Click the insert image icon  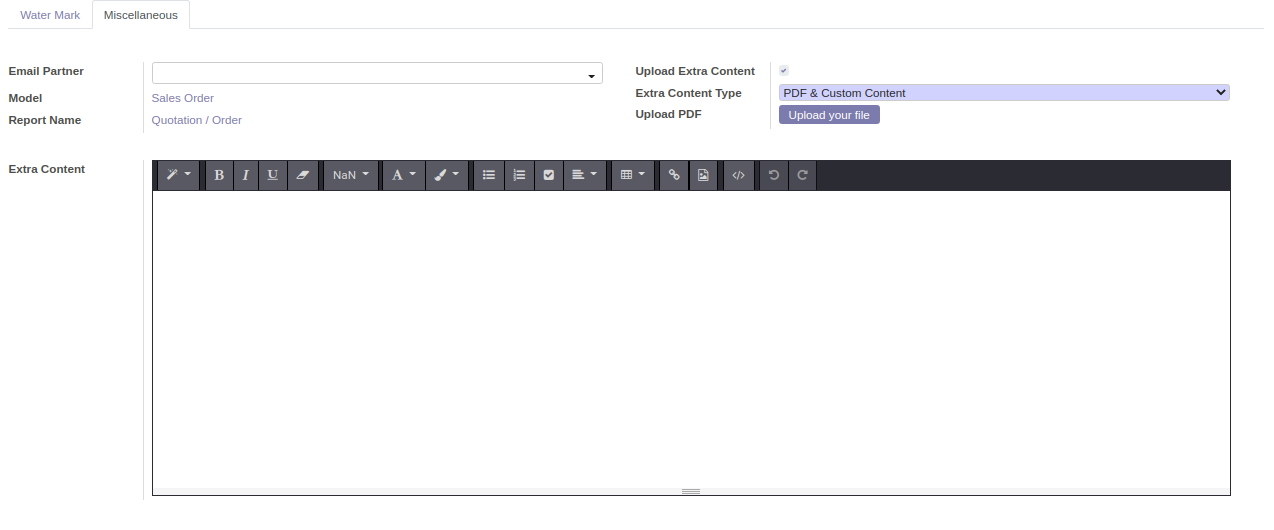pyautogui.click(x=703, y=175)
